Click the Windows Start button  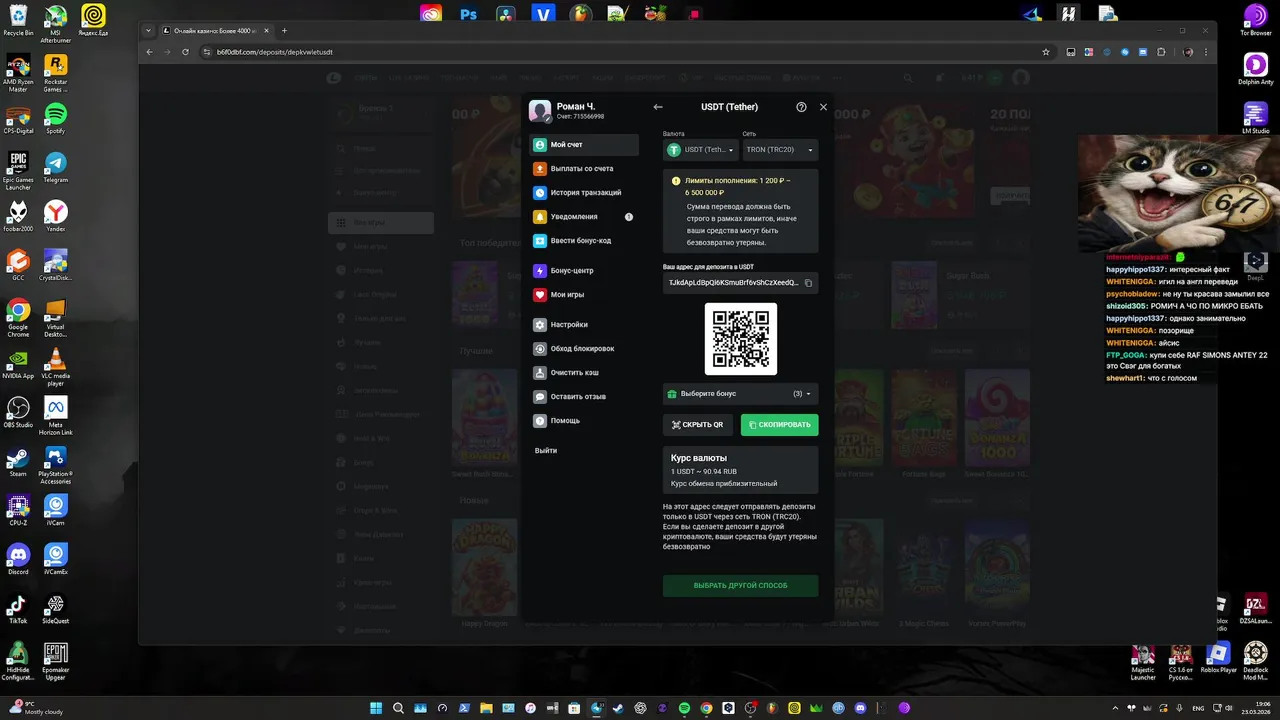point(376,708)
